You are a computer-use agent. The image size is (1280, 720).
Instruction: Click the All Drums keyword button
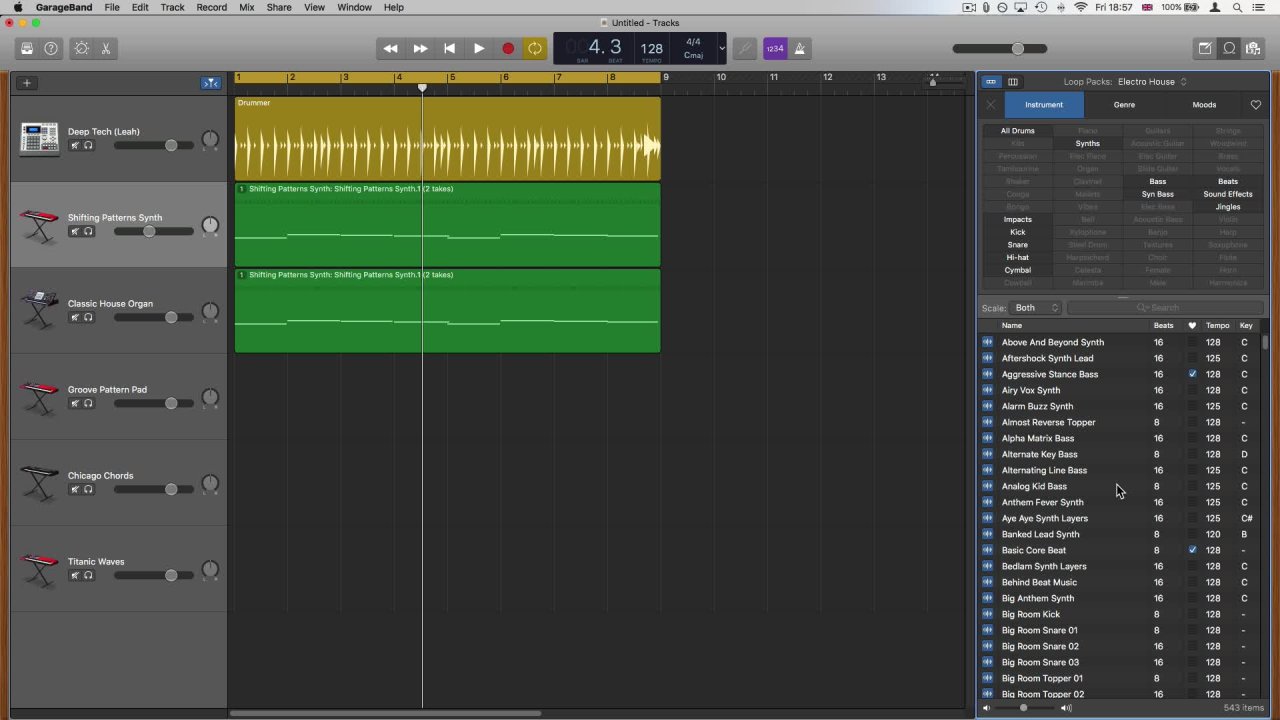click(x=1017, y=130)
